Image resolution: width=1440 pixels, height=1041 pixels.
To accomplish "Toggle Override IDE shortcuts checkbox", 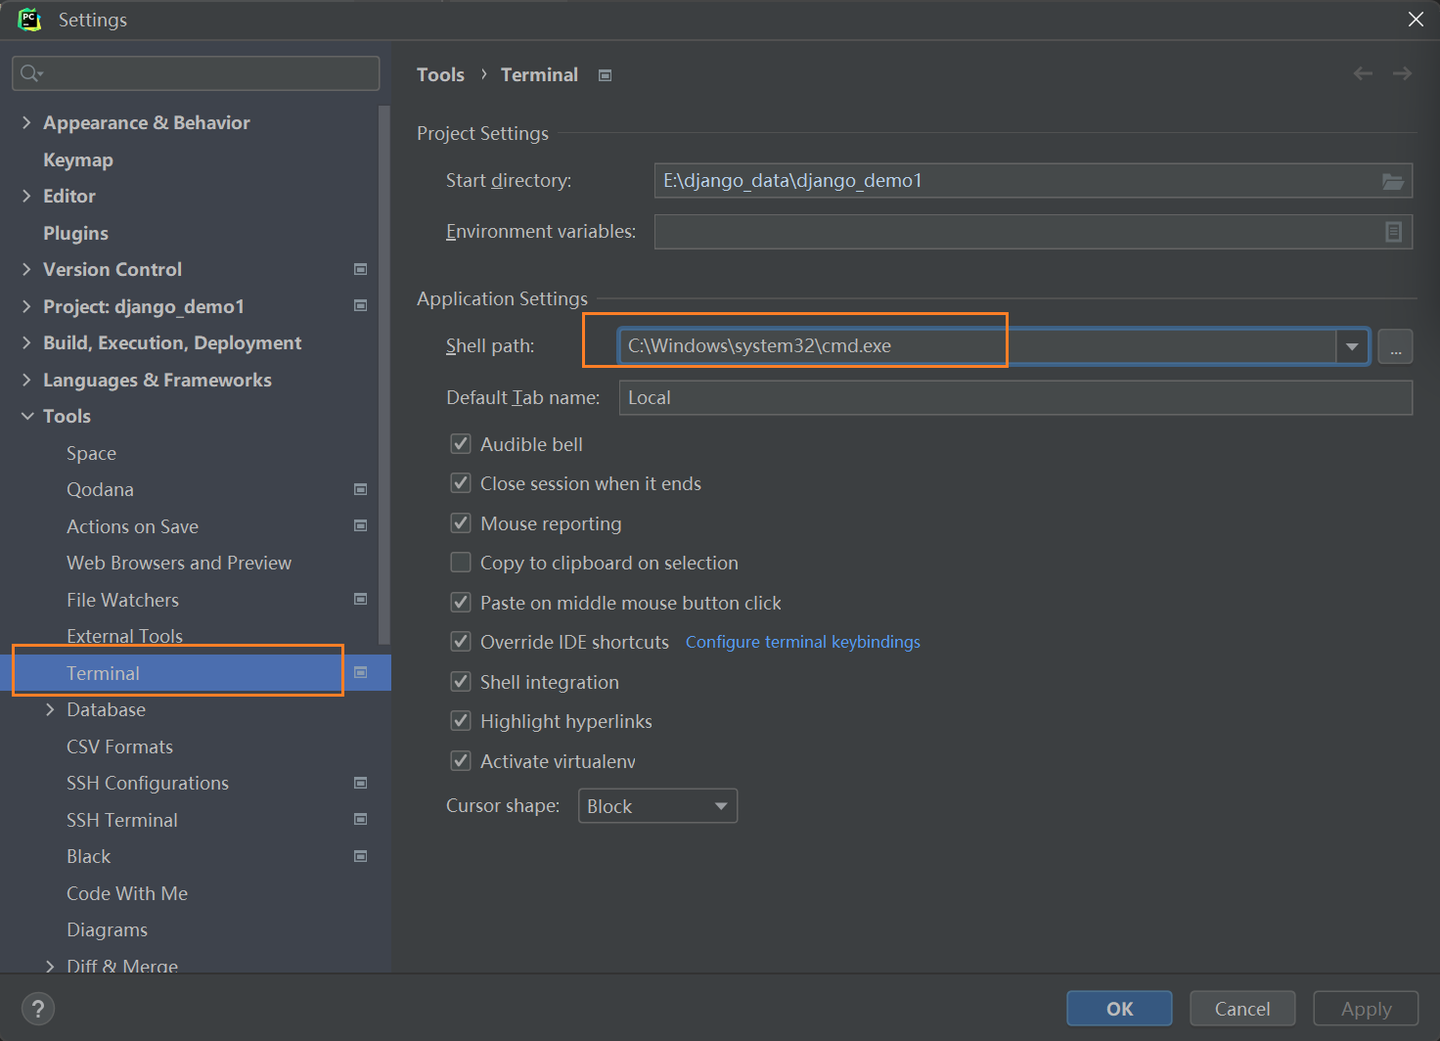I will [x=461, y=642].
